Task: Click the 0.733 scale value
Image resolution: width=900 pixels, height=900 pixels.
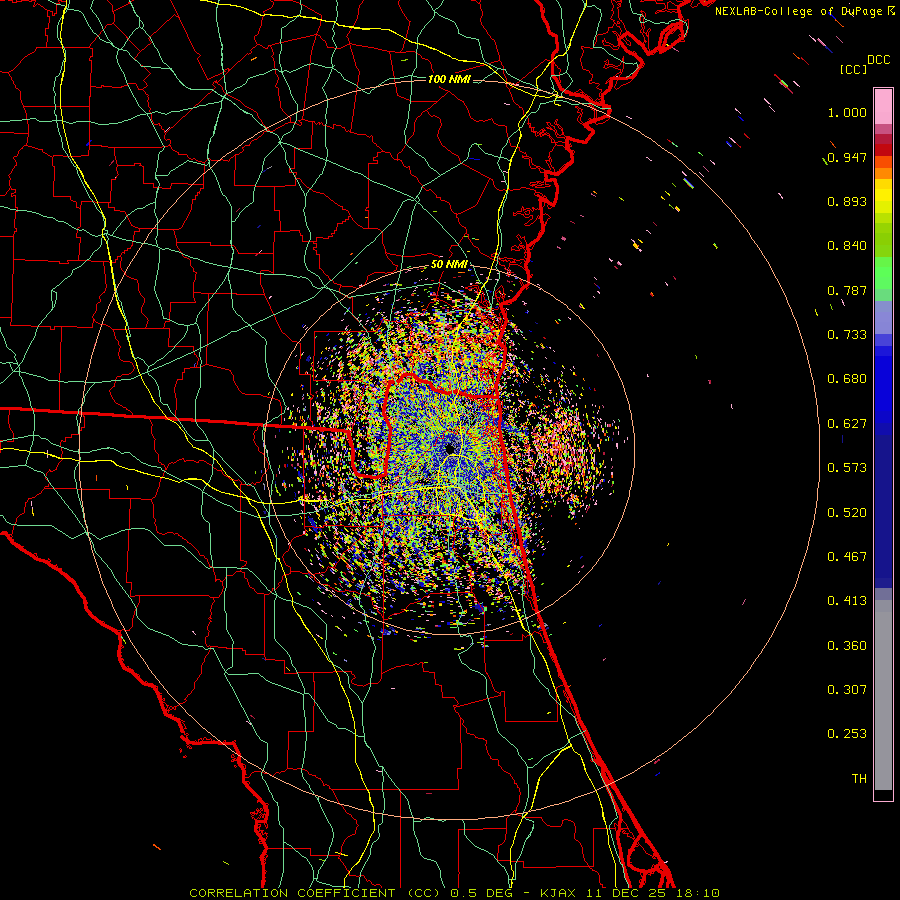Action: click(x=847, y=335)
